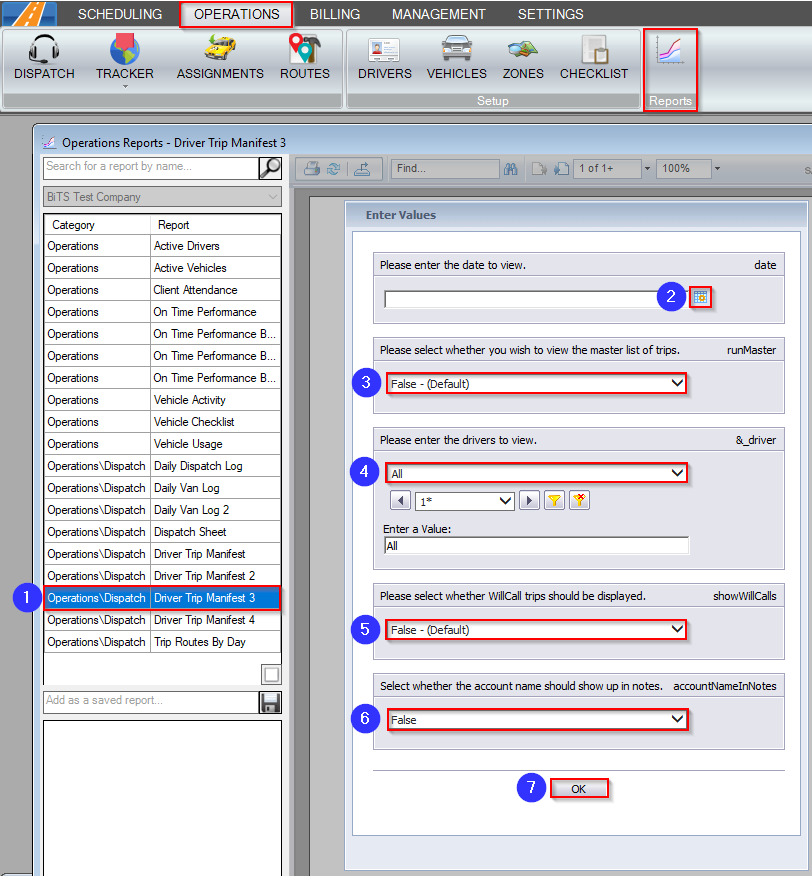
Task: Toggle the checkbox below the report list
Action: (x=270, y=673)
